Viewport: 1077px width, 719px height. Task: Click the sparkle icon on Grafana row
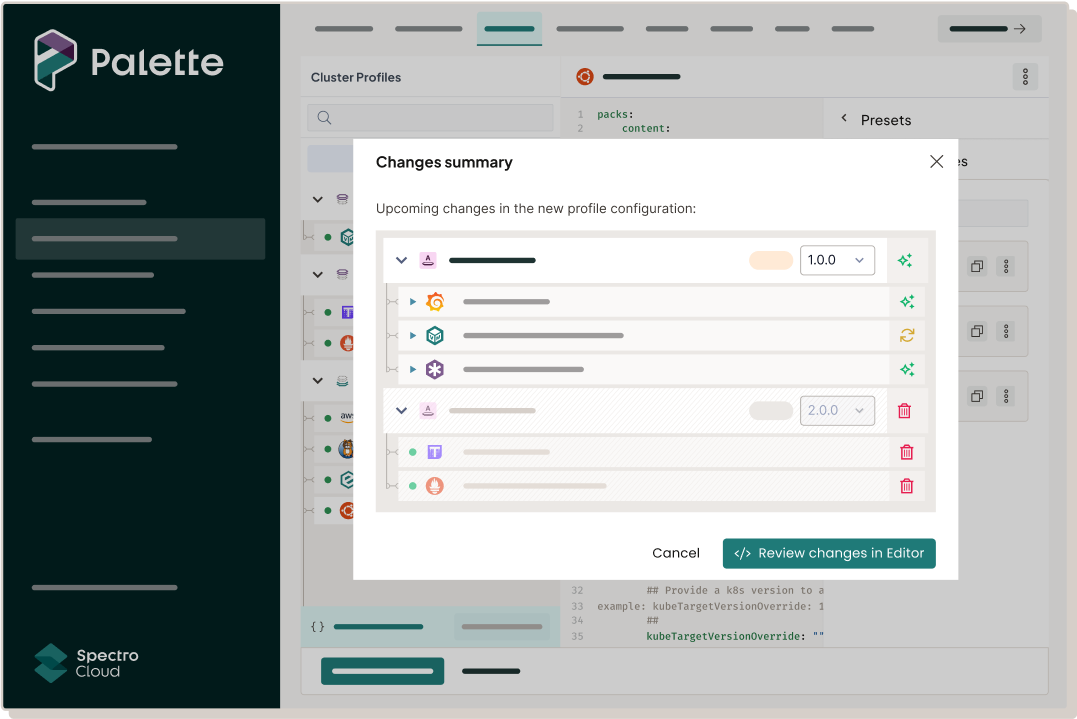pos(907,301)
